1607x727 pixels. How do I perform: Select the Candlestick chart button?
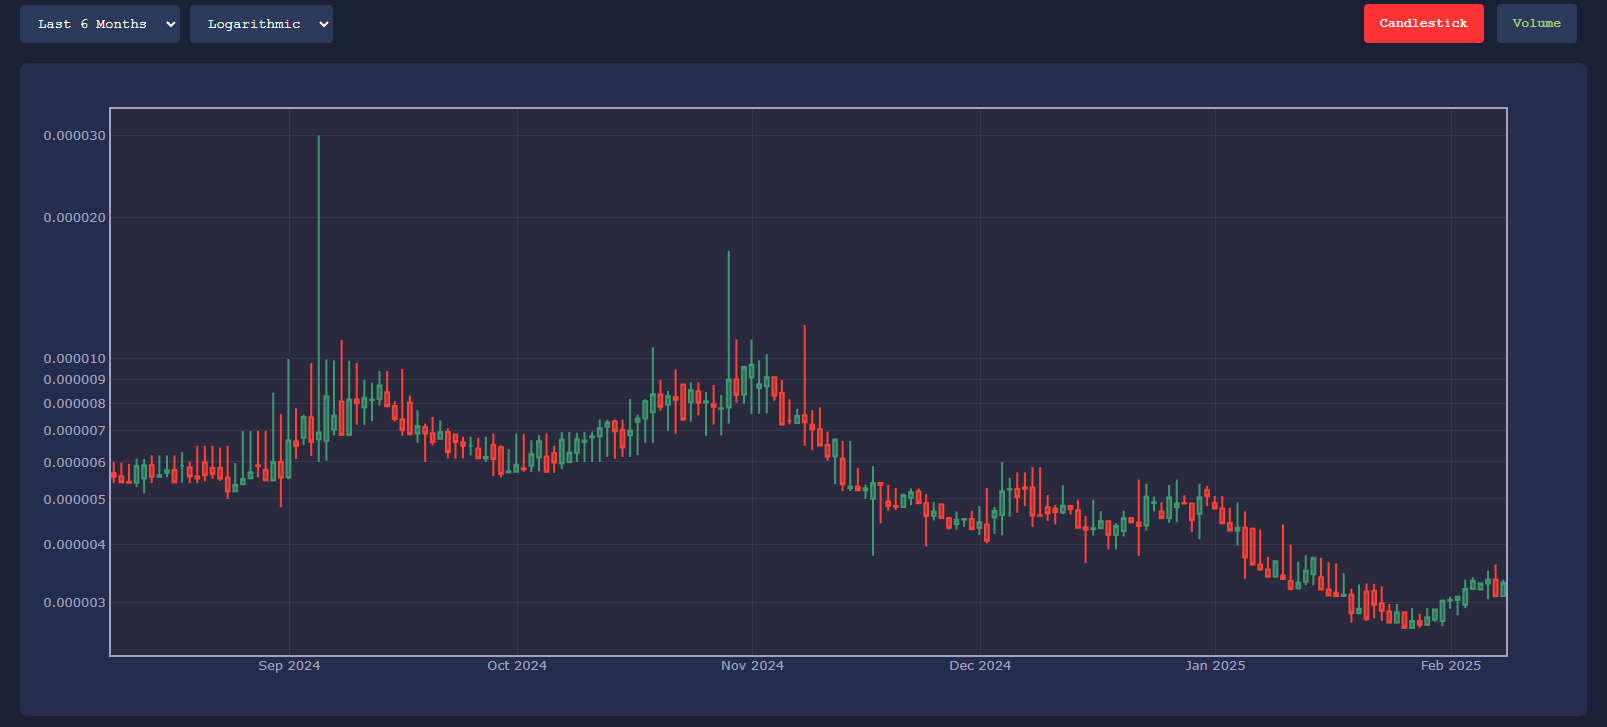(1423, 23)
